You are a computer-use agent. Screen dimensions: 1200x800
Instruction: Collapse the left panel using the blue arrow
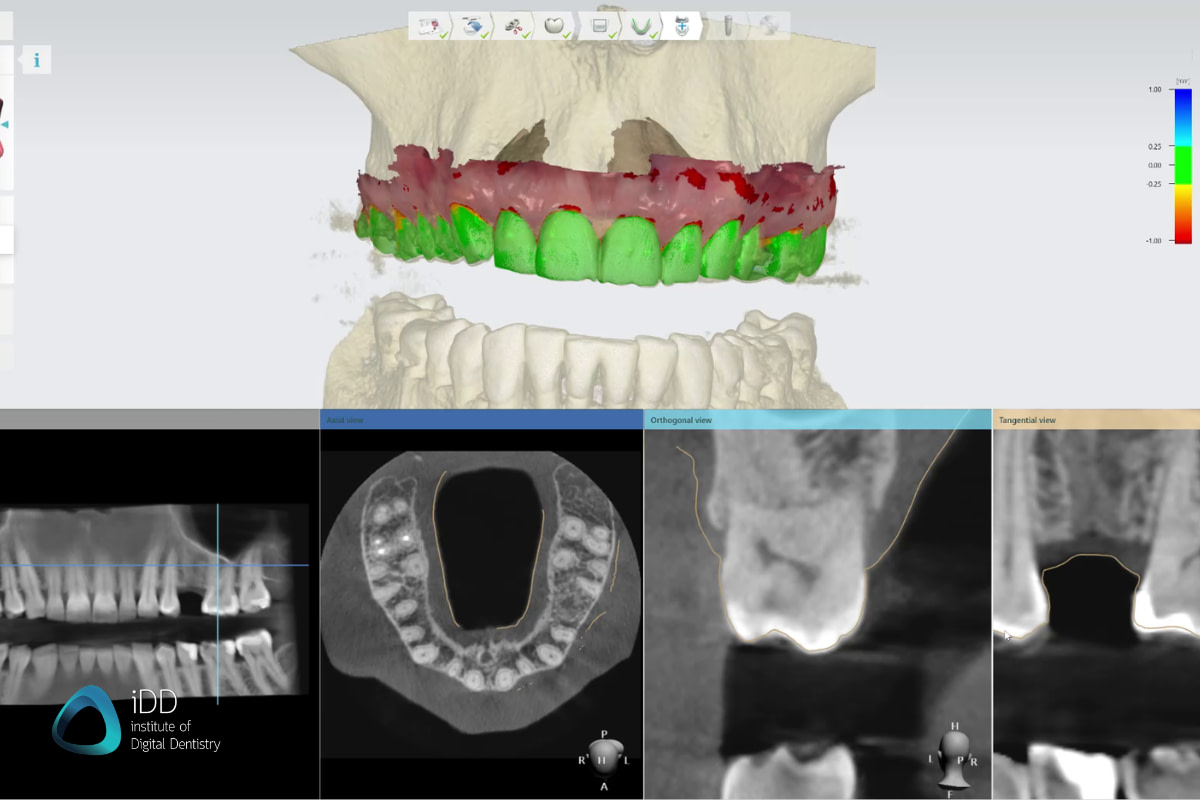pyautogui.click(x=3, y=124)
